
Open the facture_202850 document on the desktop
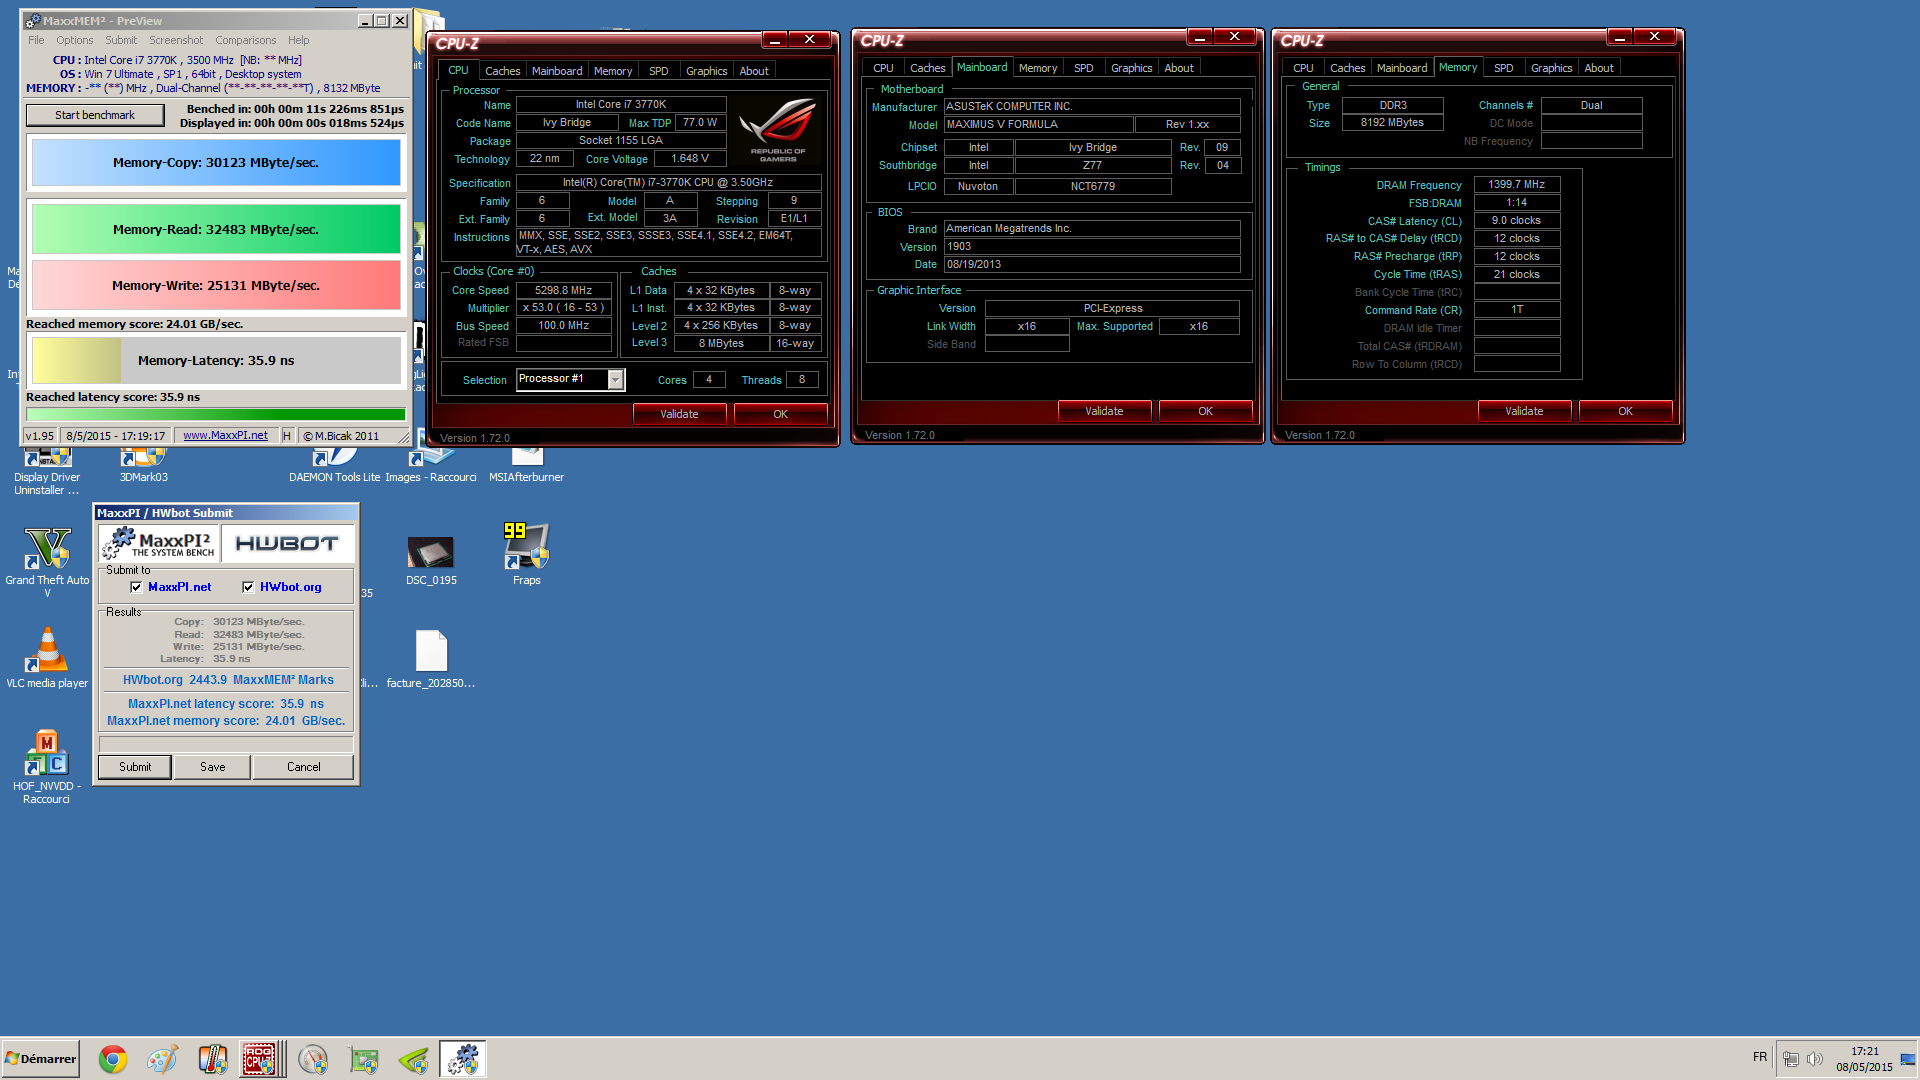click(431, 659)
